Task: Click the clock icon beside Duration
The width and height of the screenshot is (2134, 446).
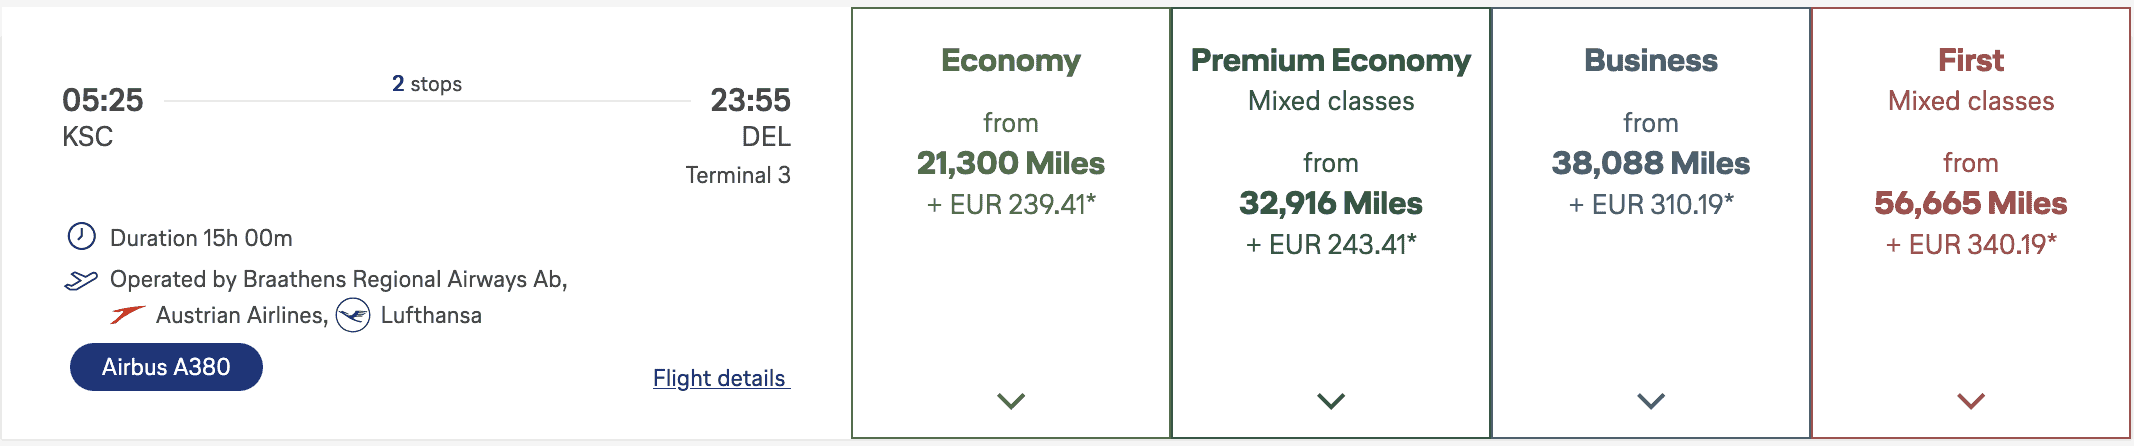Action: 81,237
